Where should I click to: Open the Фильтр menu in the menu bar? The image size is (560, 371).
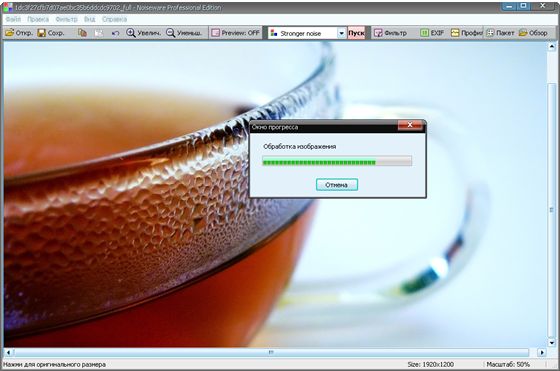pos(66,19)
